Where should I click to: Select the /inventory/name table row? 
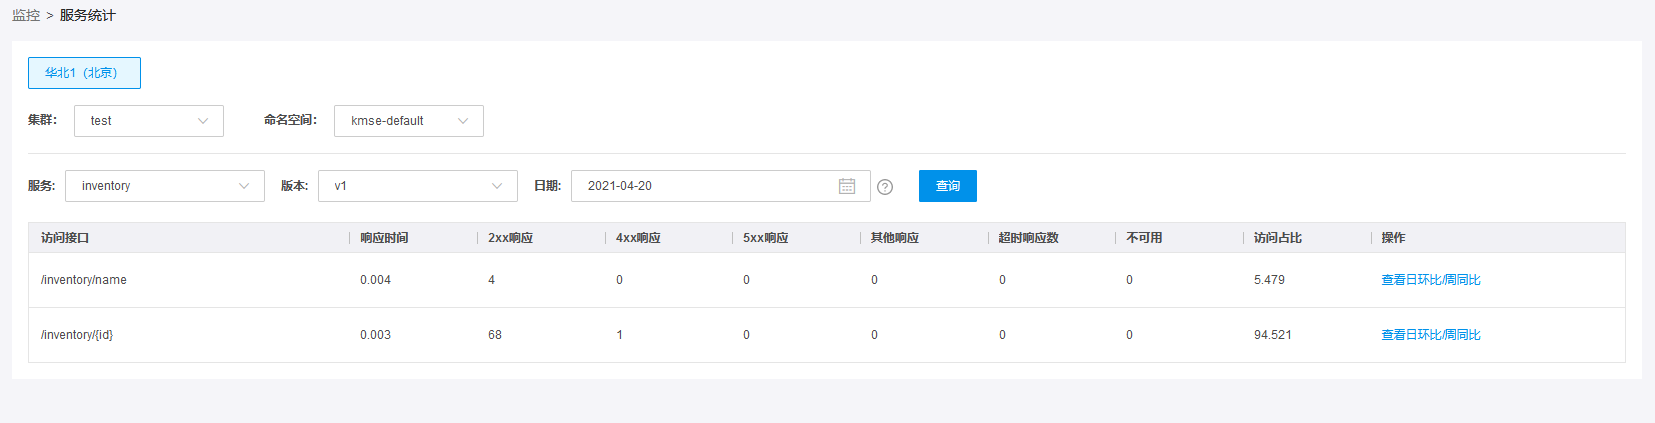pyautogui.click(x=827, y=280)
